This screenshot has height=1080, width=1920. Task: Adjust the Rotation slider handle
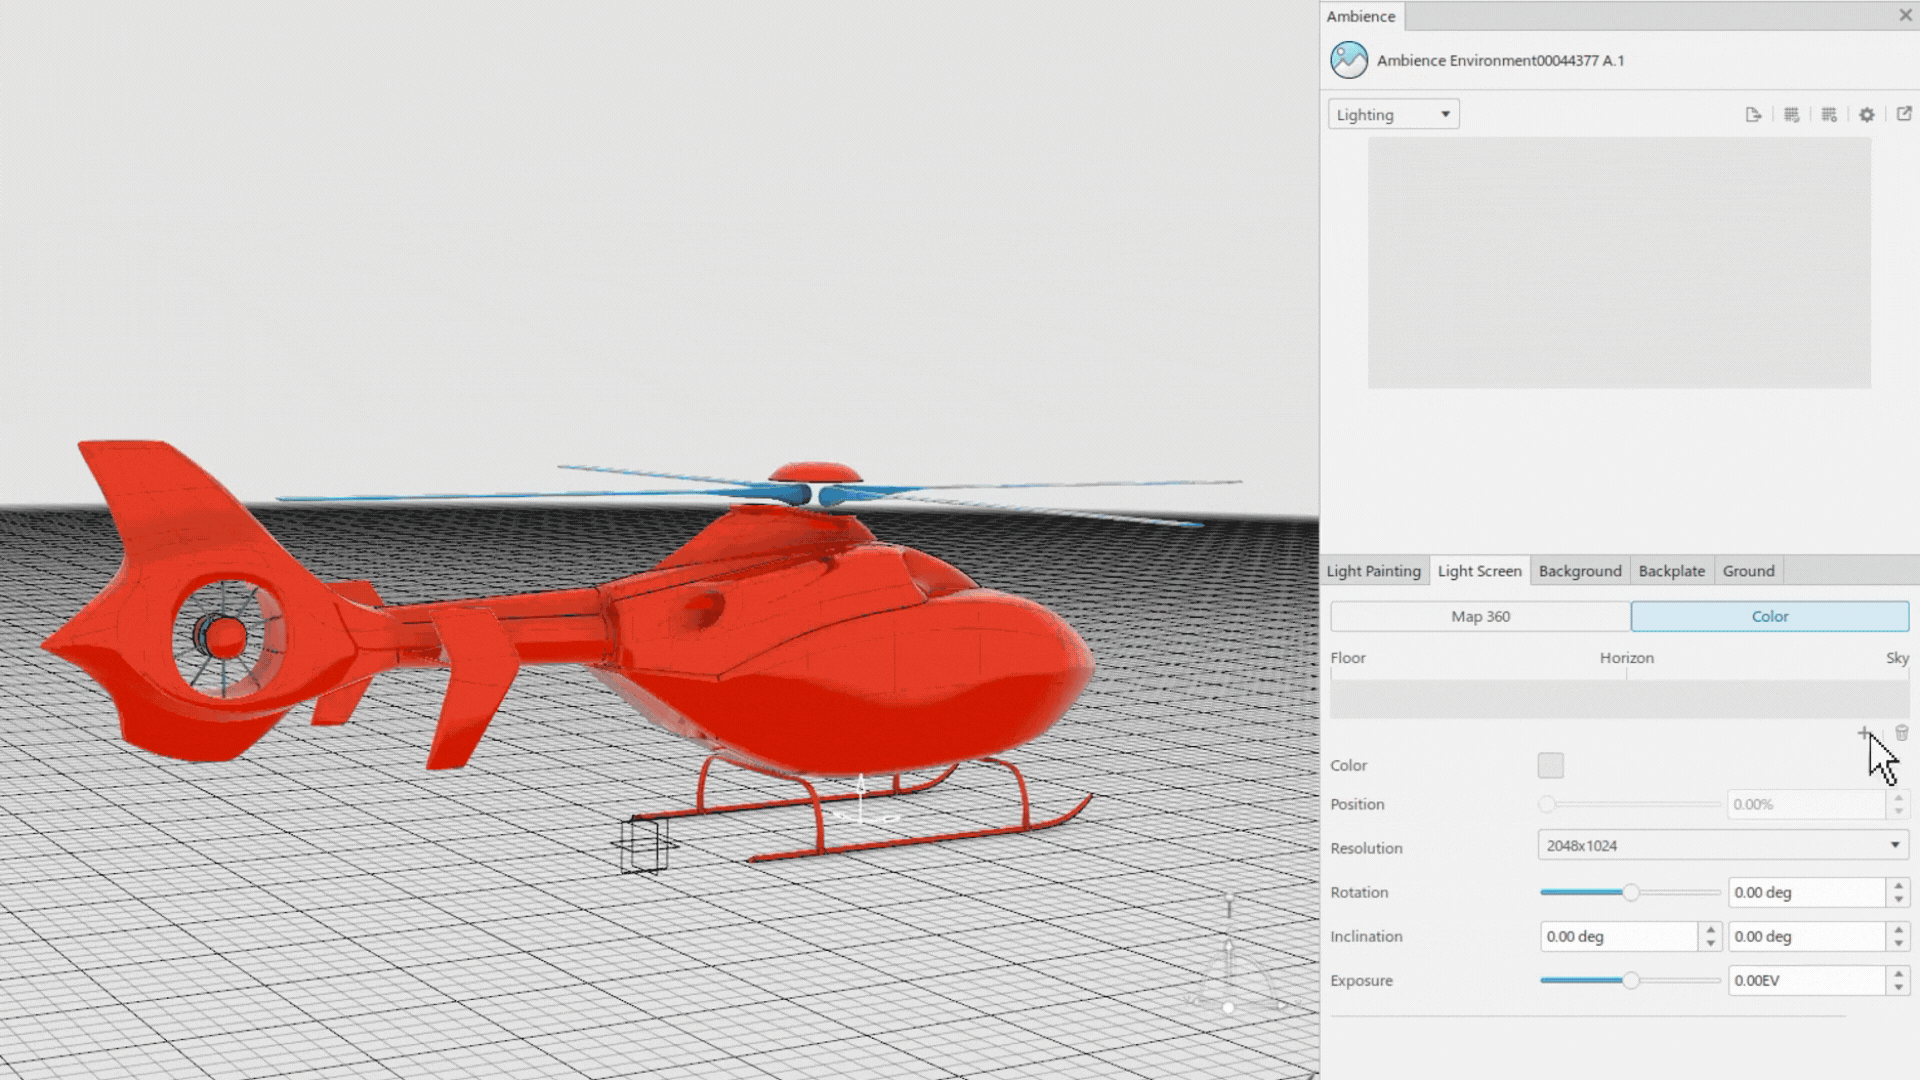[x=1631, y=892]
